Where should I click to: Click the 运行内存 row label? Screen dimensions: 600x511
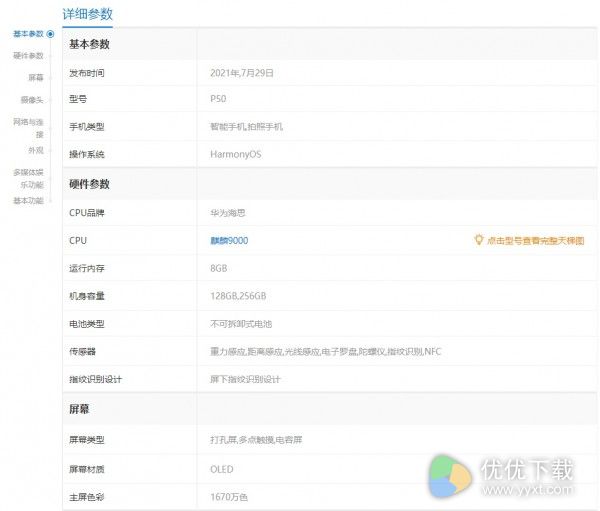[87, 268]
